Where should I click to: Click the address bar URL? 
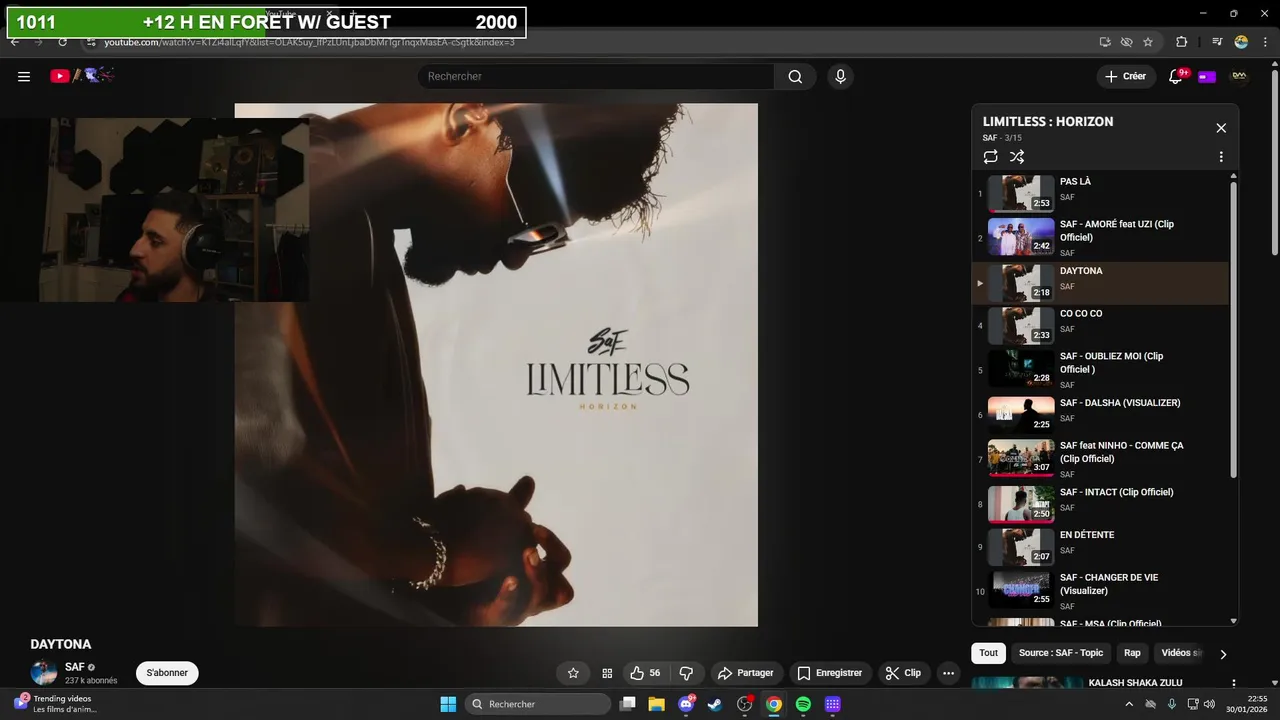pyautogui.click(x=310, y=42)
